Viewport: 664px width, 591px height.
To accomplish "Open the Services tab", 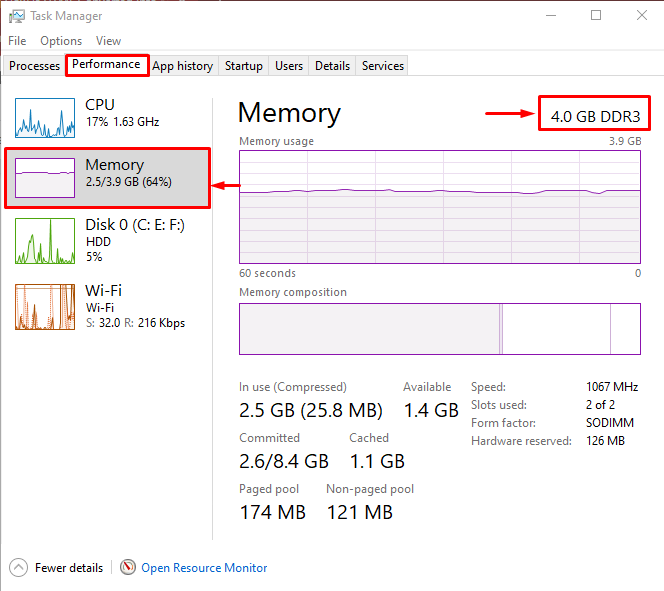I will [x=383, y=66].
